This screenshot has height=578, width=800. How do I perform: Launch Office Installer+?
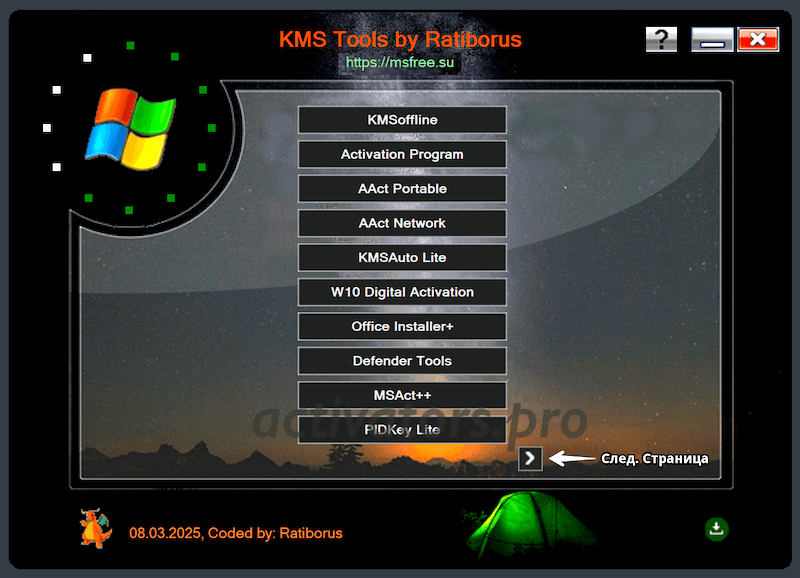click(x=401, y=326)
